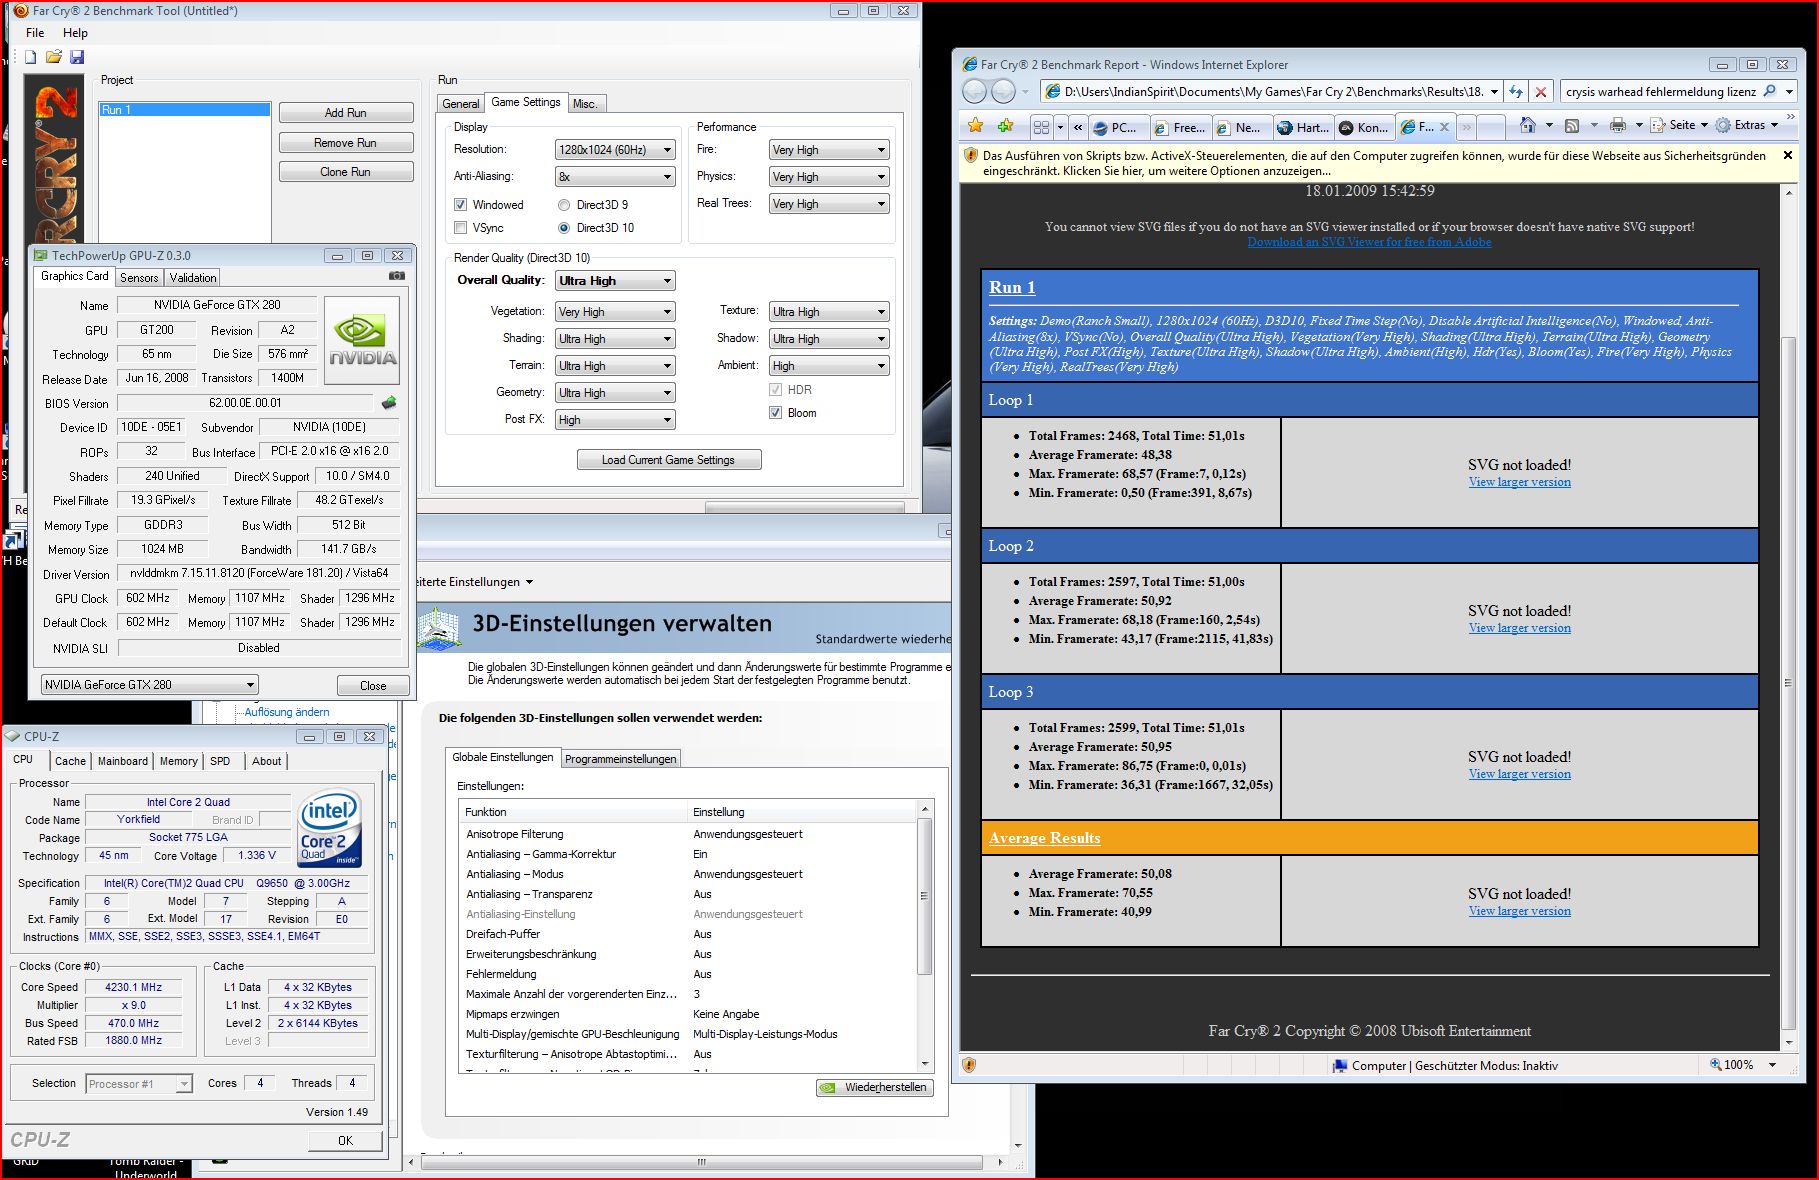Click the Save project floppy icon

pos(77,57)
